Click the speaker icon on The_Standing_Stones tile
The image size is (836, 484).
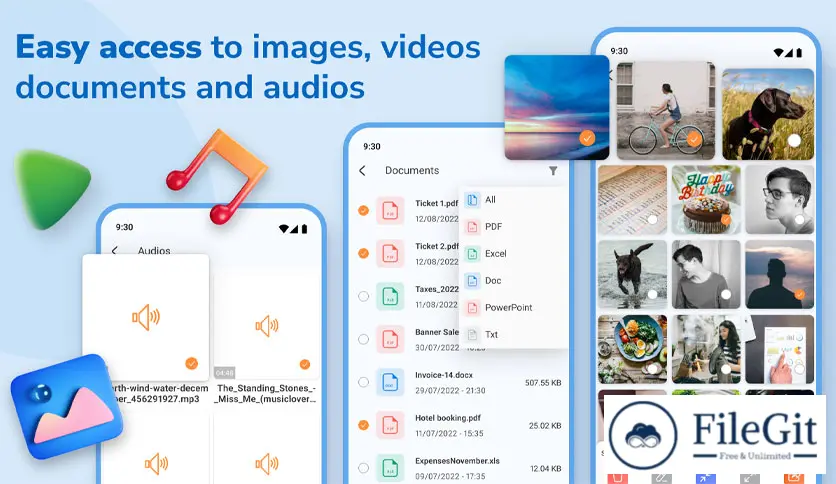click(267, 326)
